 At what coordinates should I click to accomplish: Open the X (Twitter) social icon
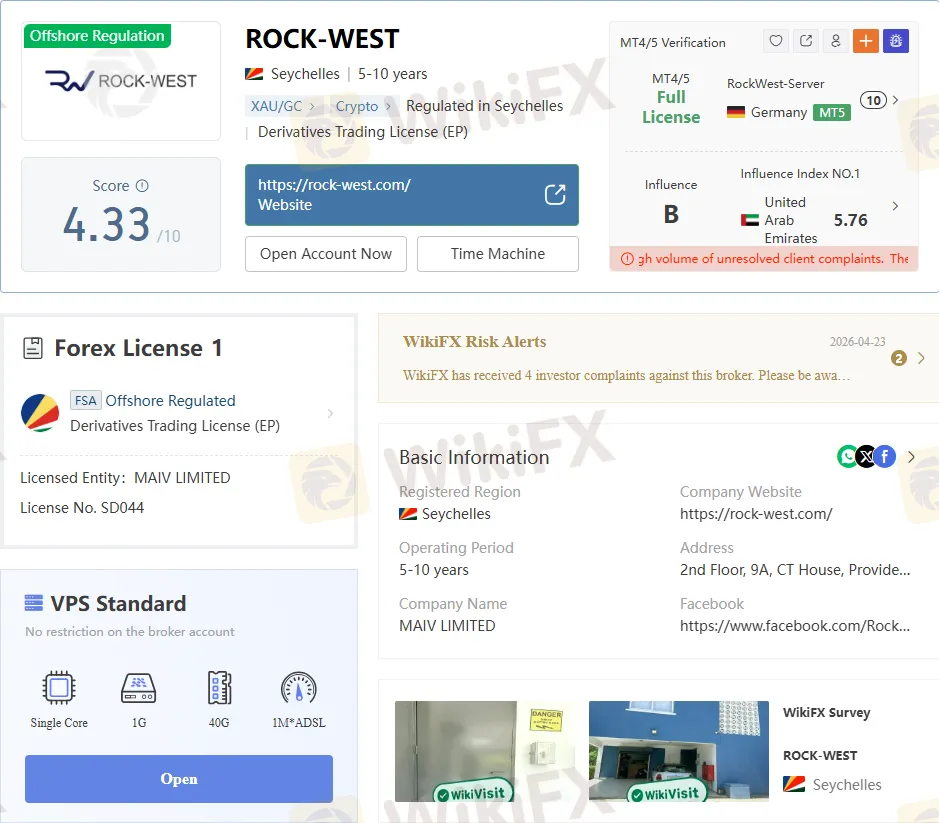tap(866, 457)
